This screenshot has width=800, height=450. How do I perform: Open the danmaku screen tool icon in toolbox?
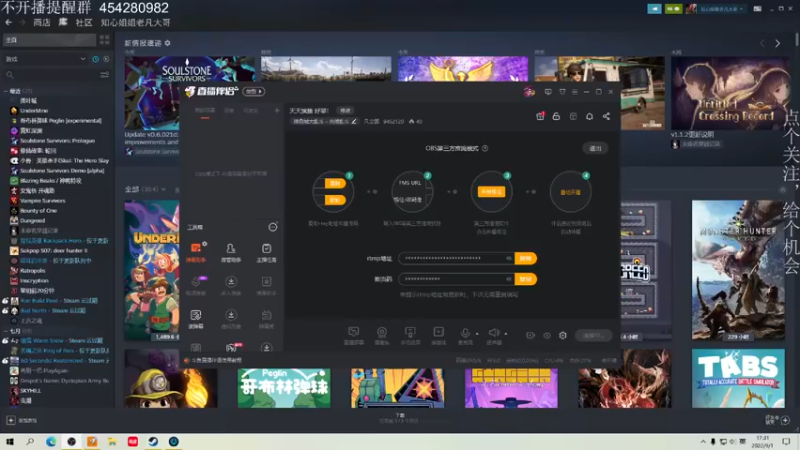pos(196,315)
